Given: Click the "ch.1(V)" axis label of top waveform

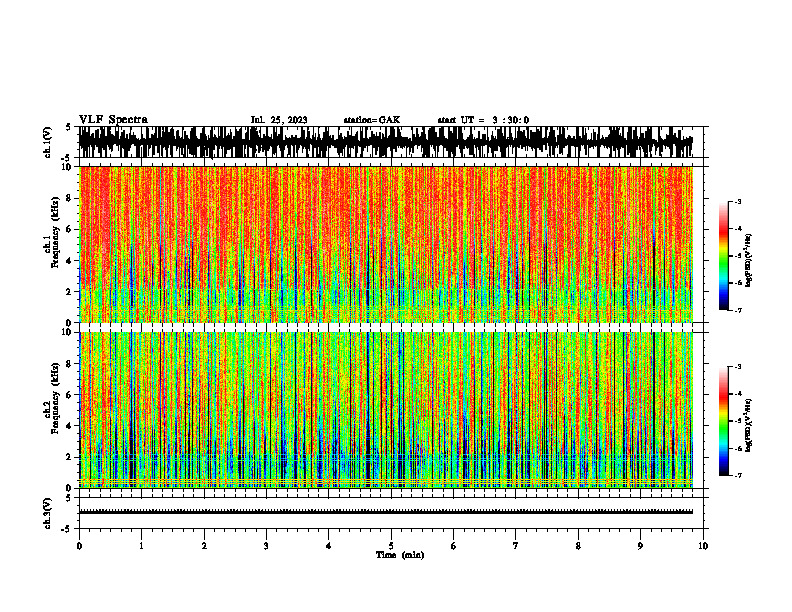Looking at the screenshot, I should click(x=48, y=142).
